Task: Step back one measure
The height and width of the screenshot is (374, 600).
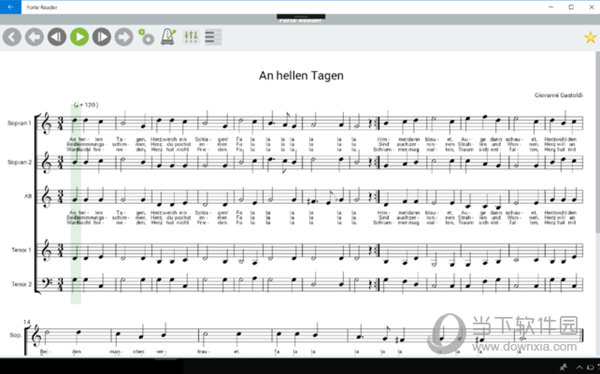Action: (x=57, y=37)
